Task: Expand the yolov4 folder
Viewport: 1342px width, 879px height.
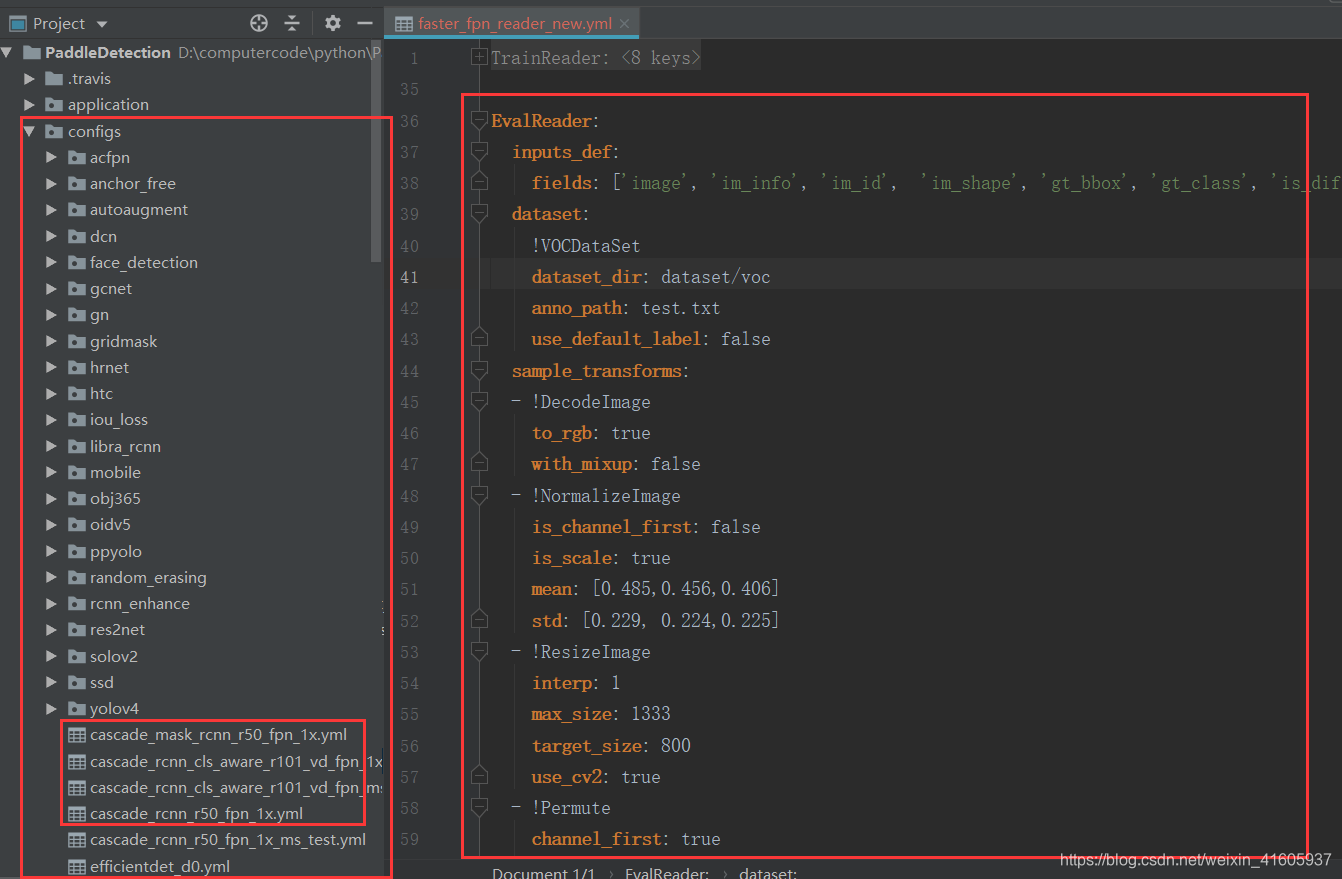Action: coord(52,709)
